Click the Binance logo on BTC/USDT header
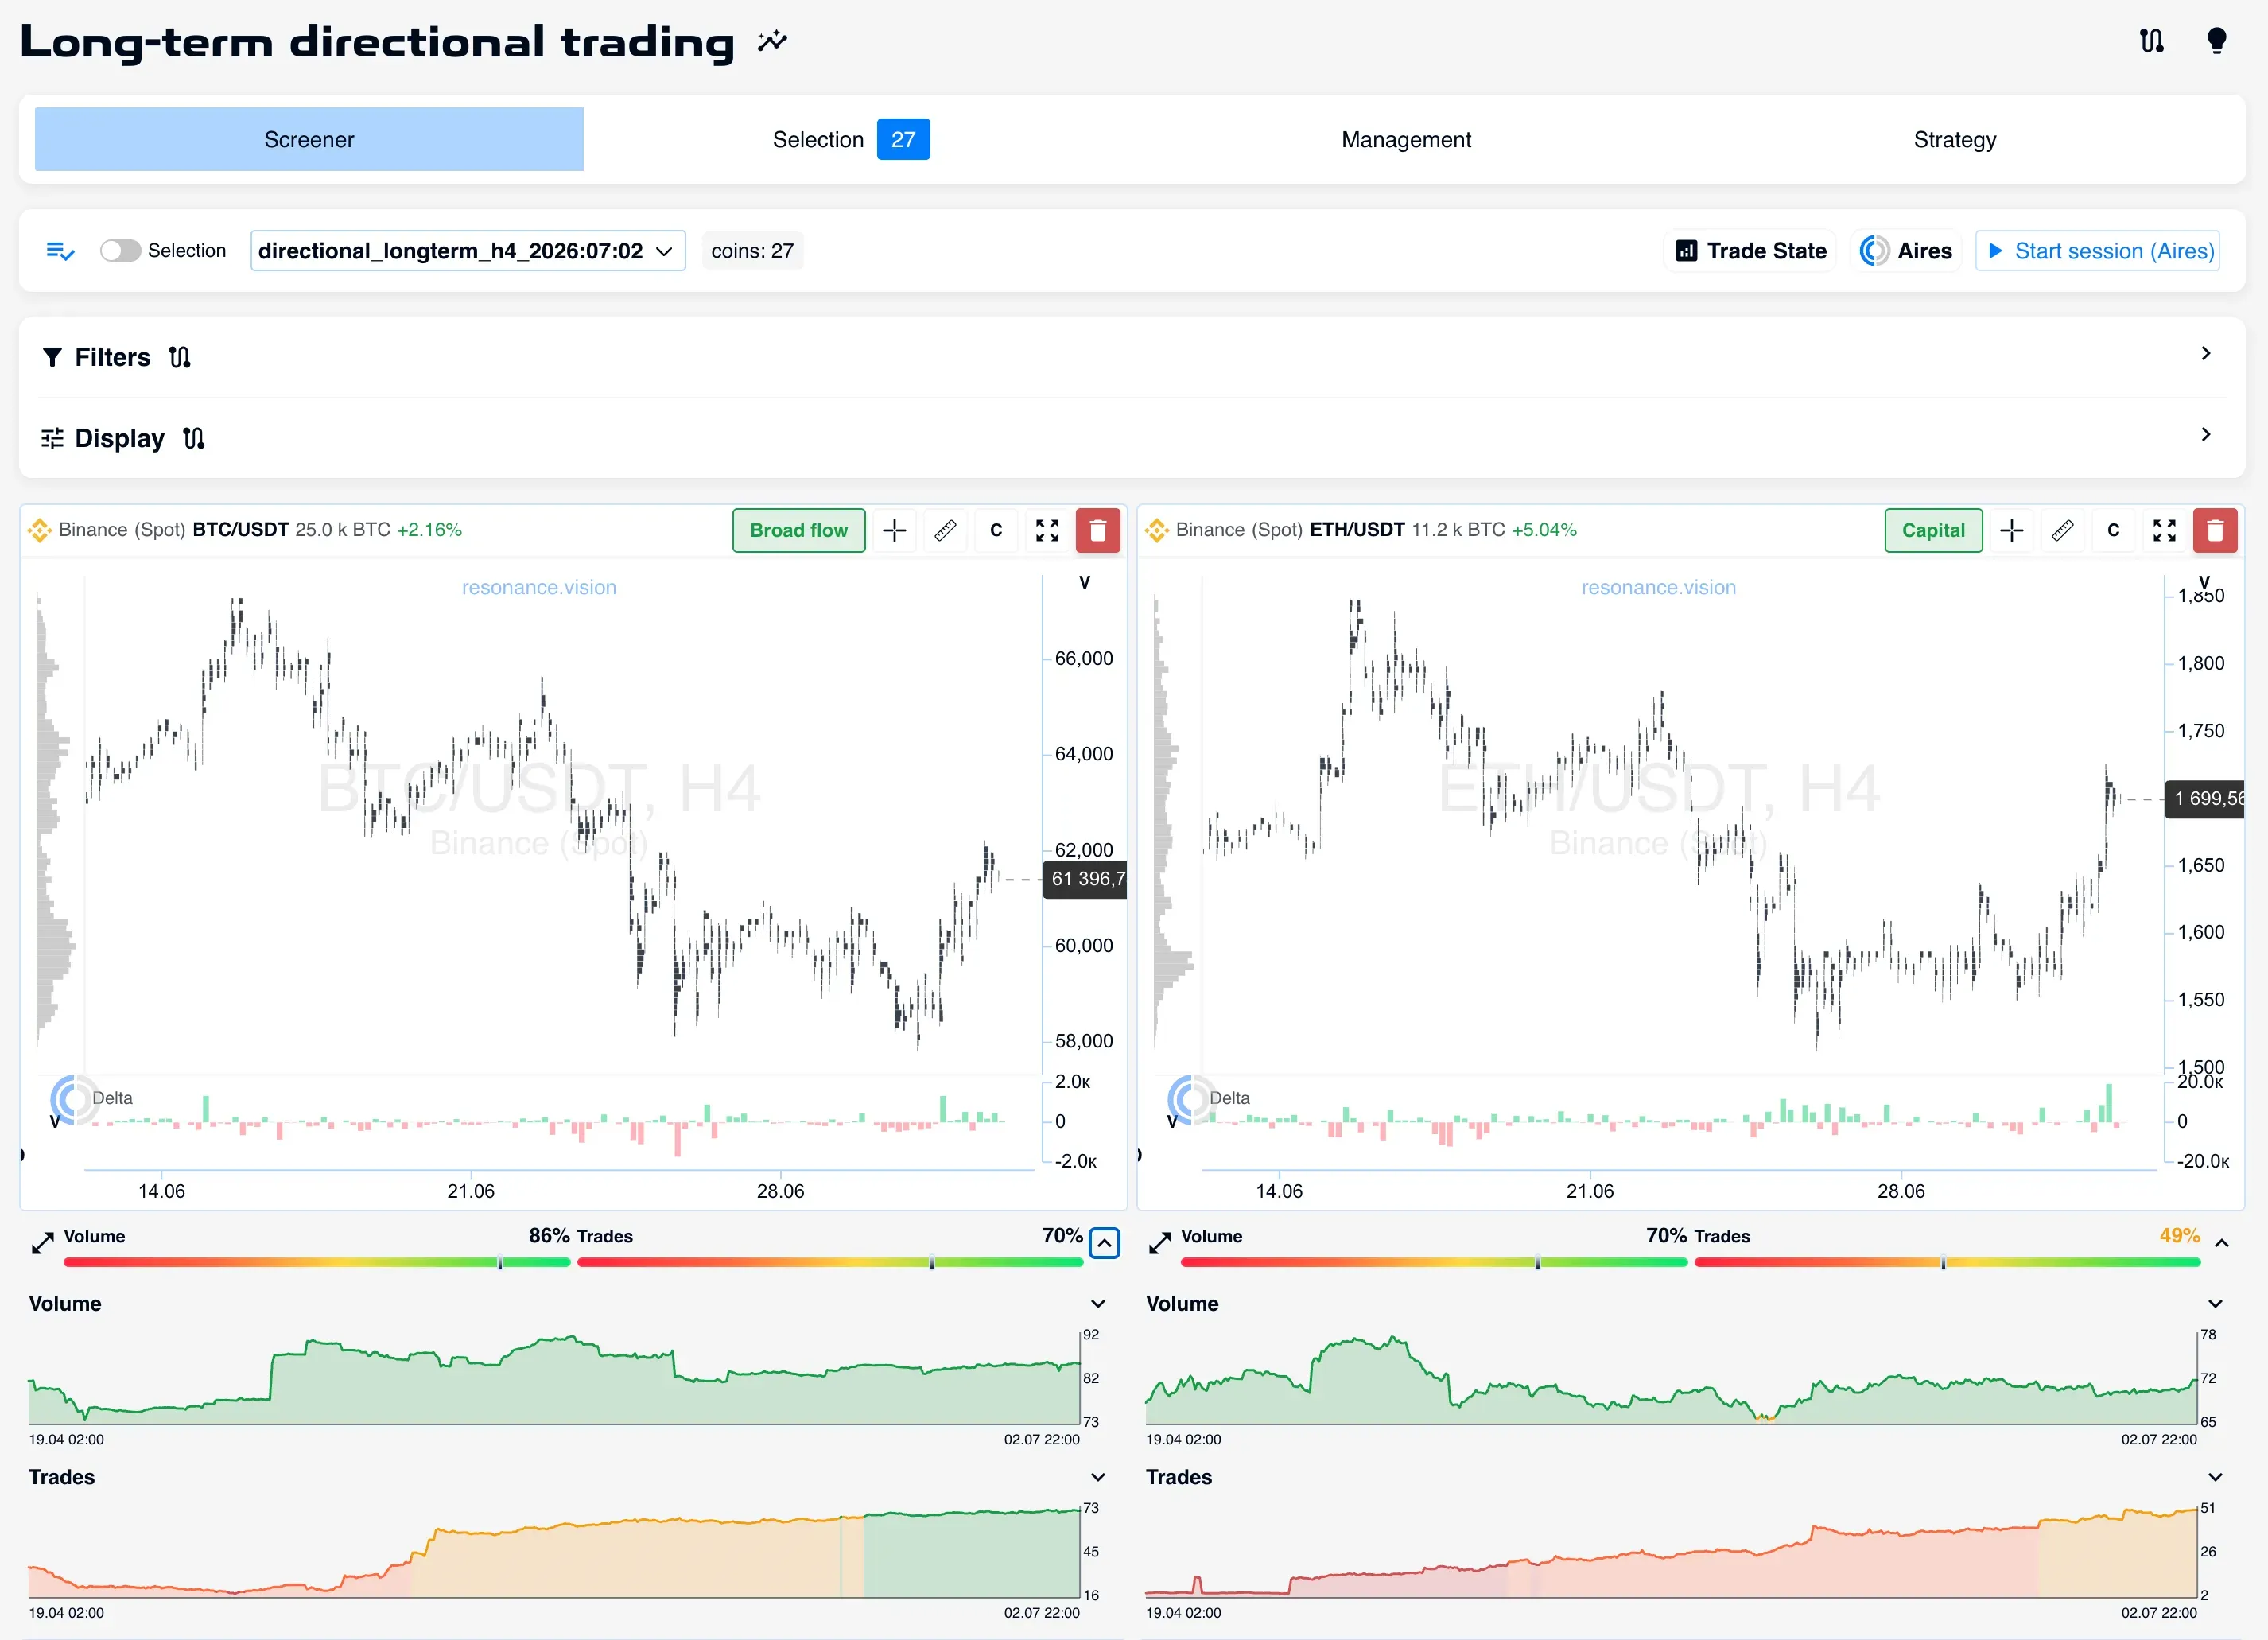The width and height of the screenshot is (2268, 1640). 40,530
